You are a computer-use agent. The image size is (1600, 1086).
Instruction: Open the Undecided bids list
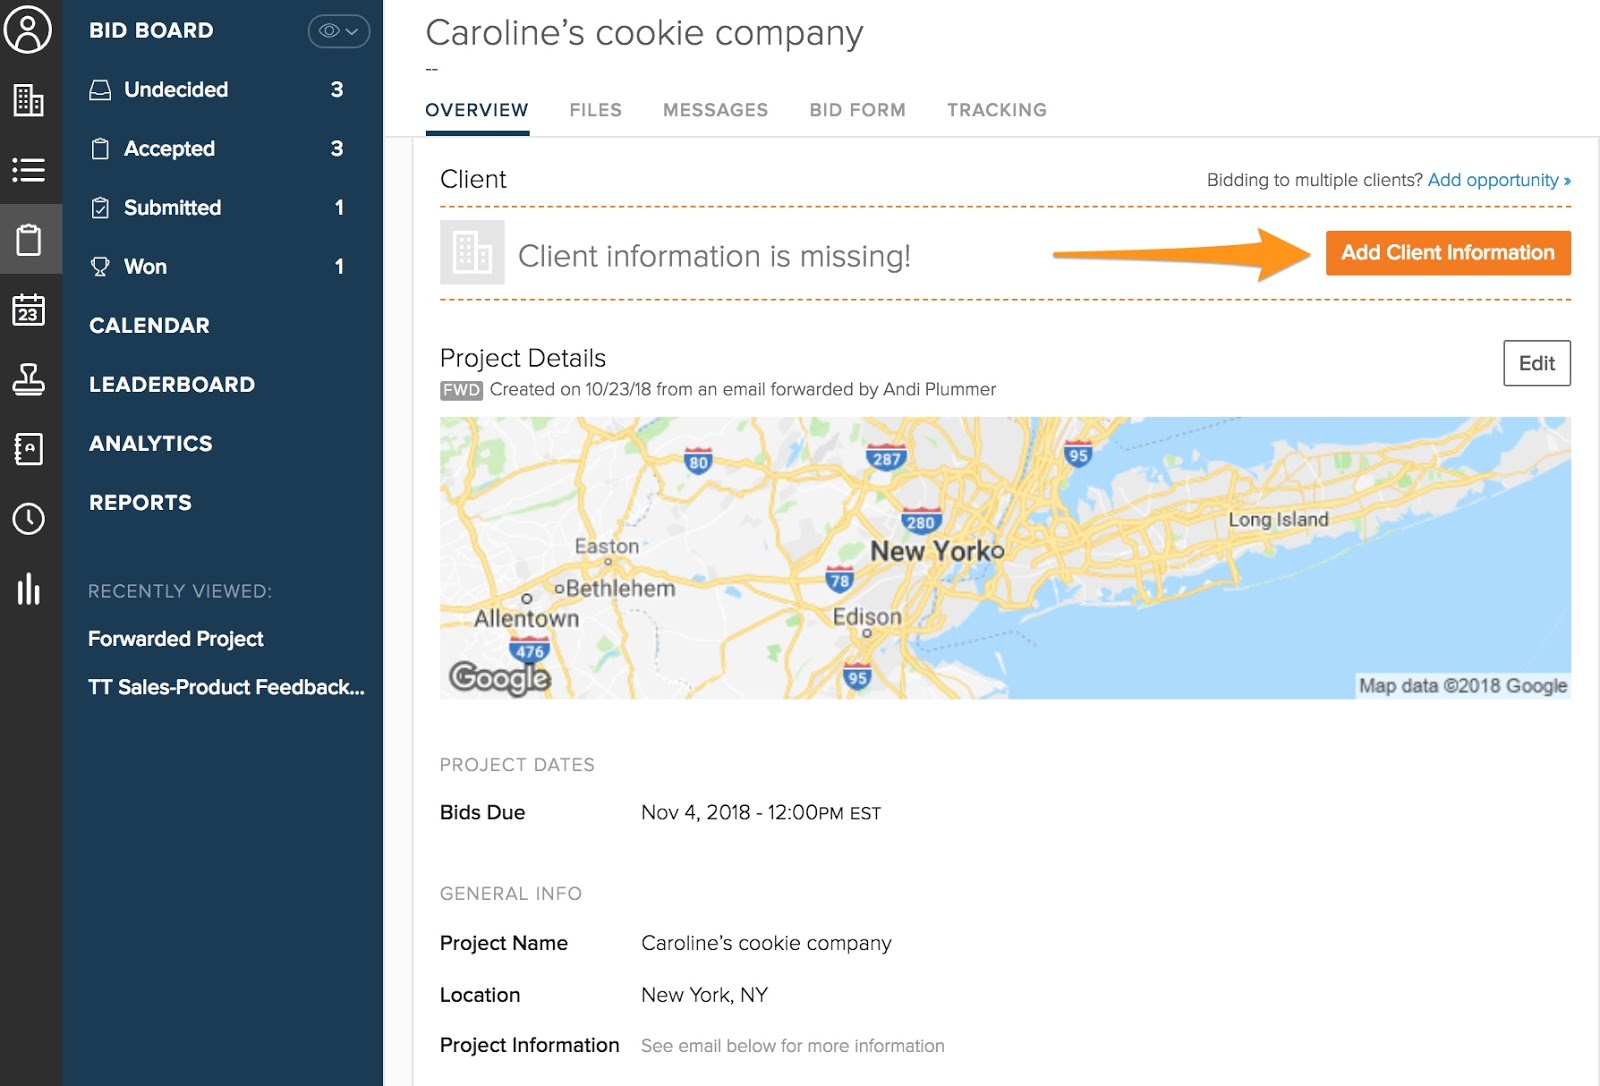176,90
